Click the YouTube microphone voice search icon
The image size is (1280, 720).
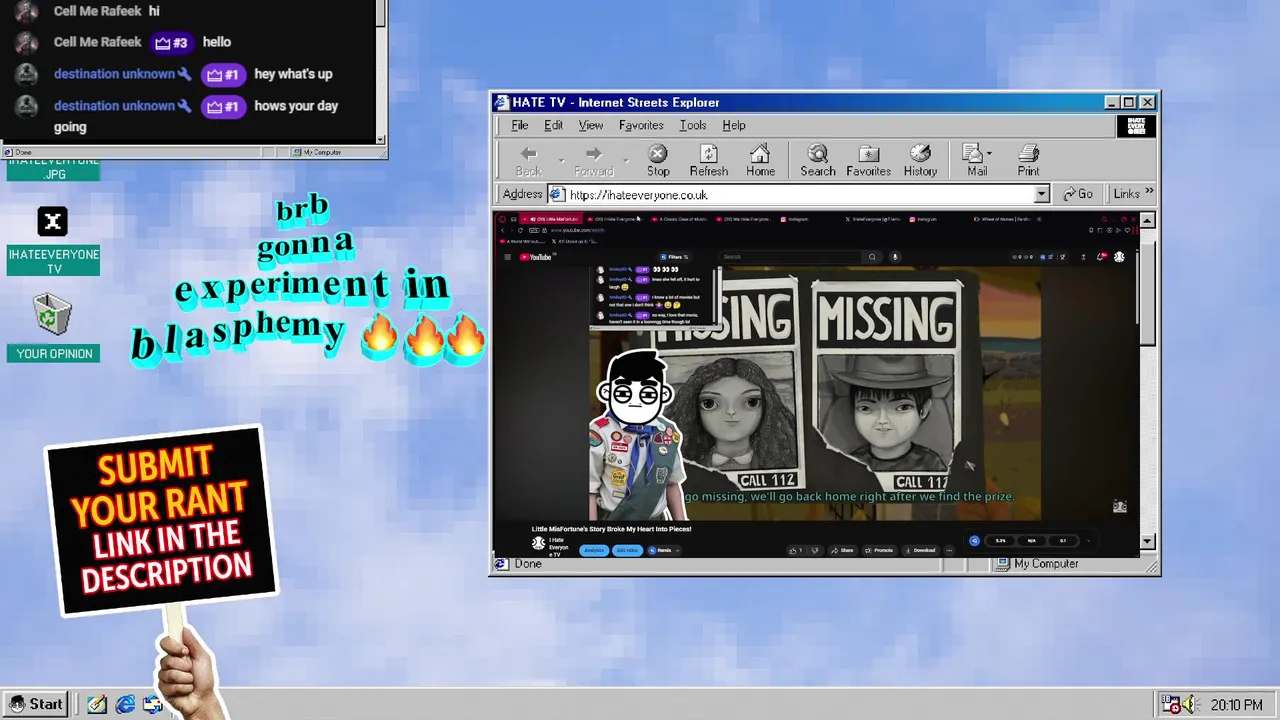point(895,257)
